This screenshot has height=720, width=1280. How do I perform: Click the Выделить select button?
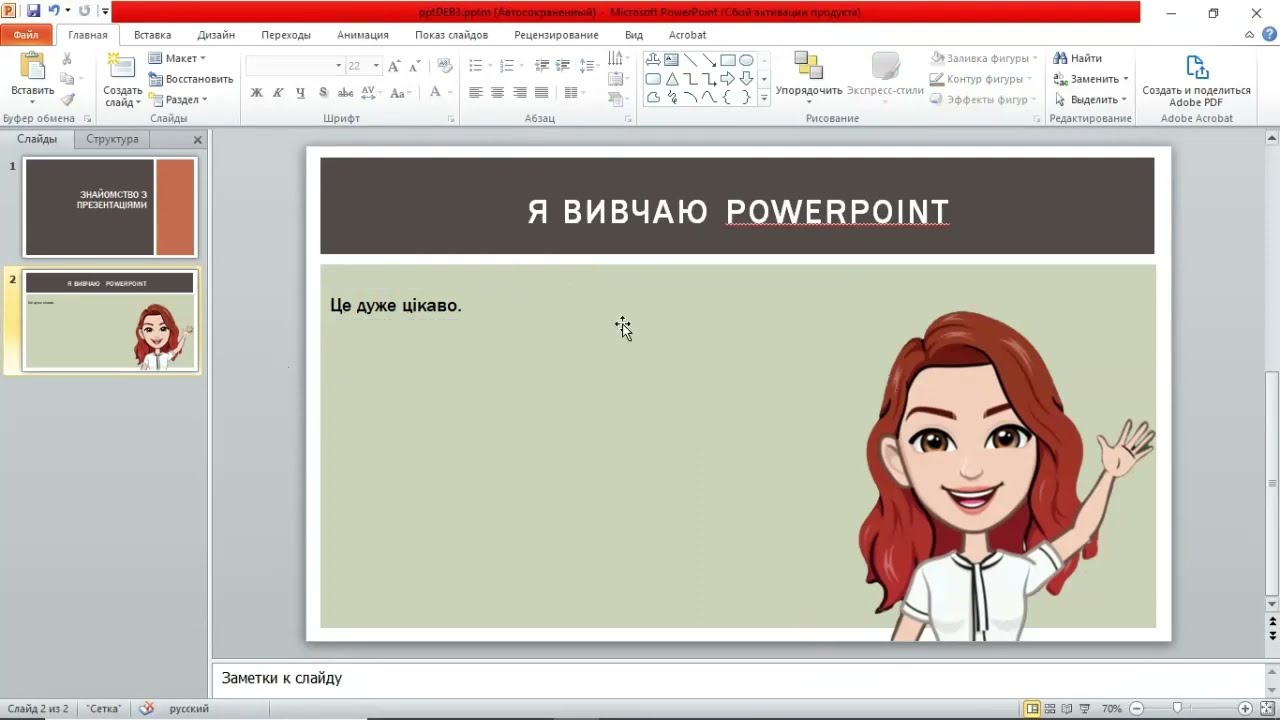point(1091,100)
